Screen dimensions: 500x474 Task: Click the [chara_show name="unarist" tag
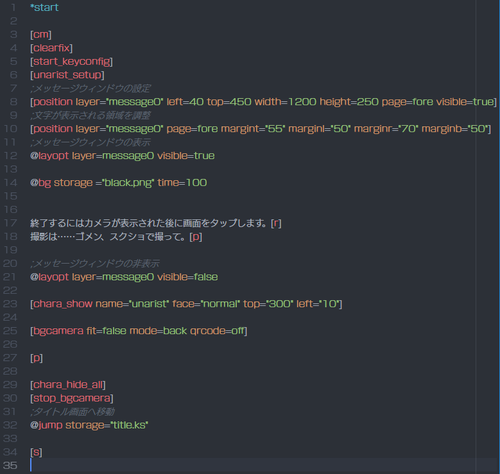pos(100,304)
